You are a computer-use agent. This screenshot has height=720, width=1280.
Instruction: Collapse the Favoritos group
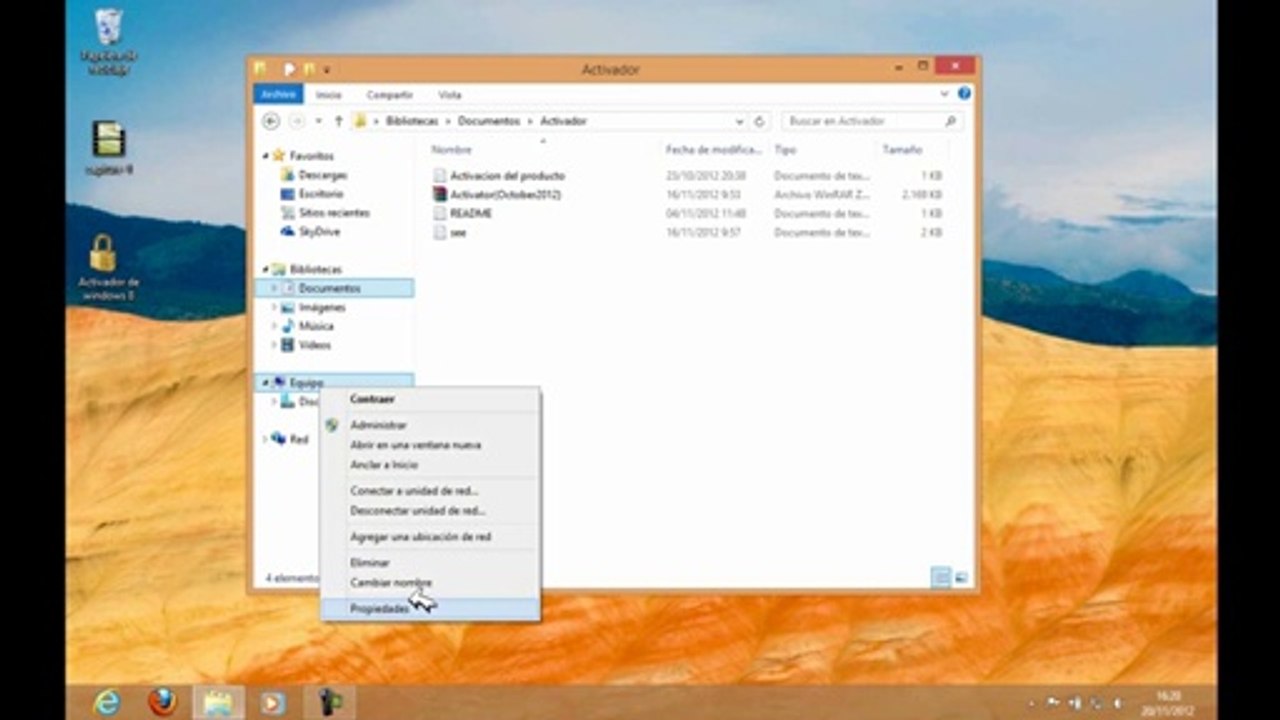(265, 156)
